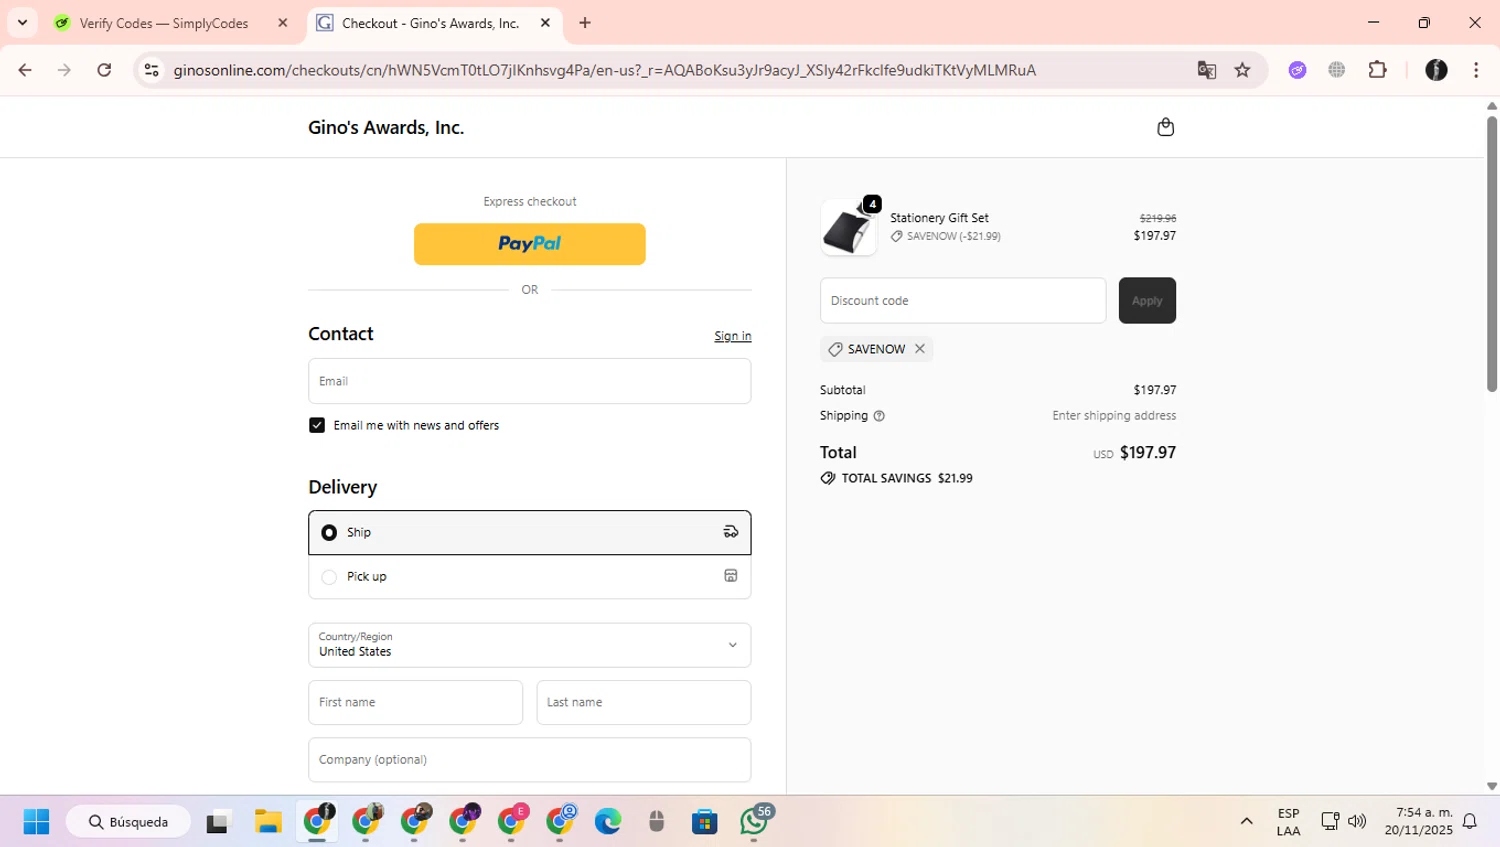Select the Ship delivery option
This screenshot has width=1500, height=847.
pos(529,533)
